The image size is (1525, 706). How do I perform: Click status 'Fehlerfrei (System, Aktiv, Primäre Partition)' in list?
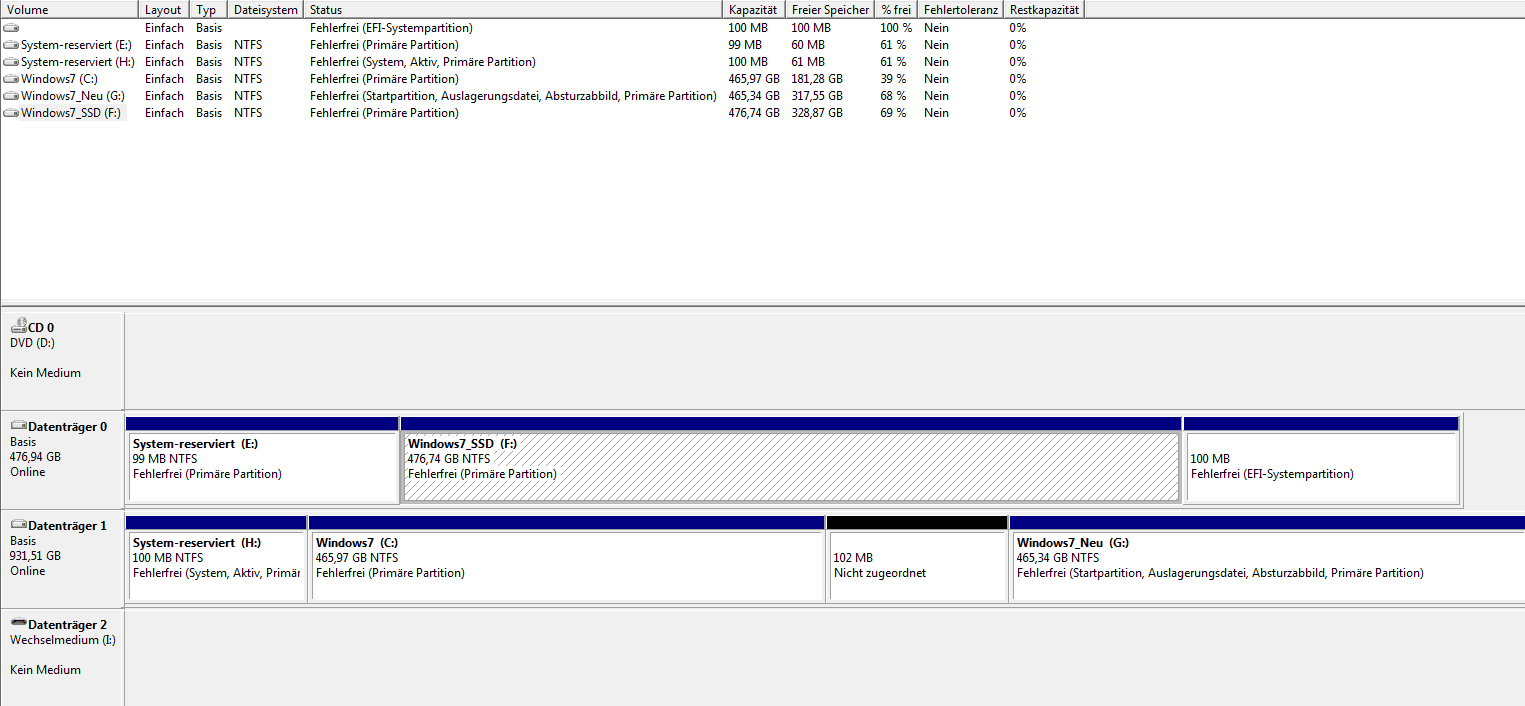[423, 62]
